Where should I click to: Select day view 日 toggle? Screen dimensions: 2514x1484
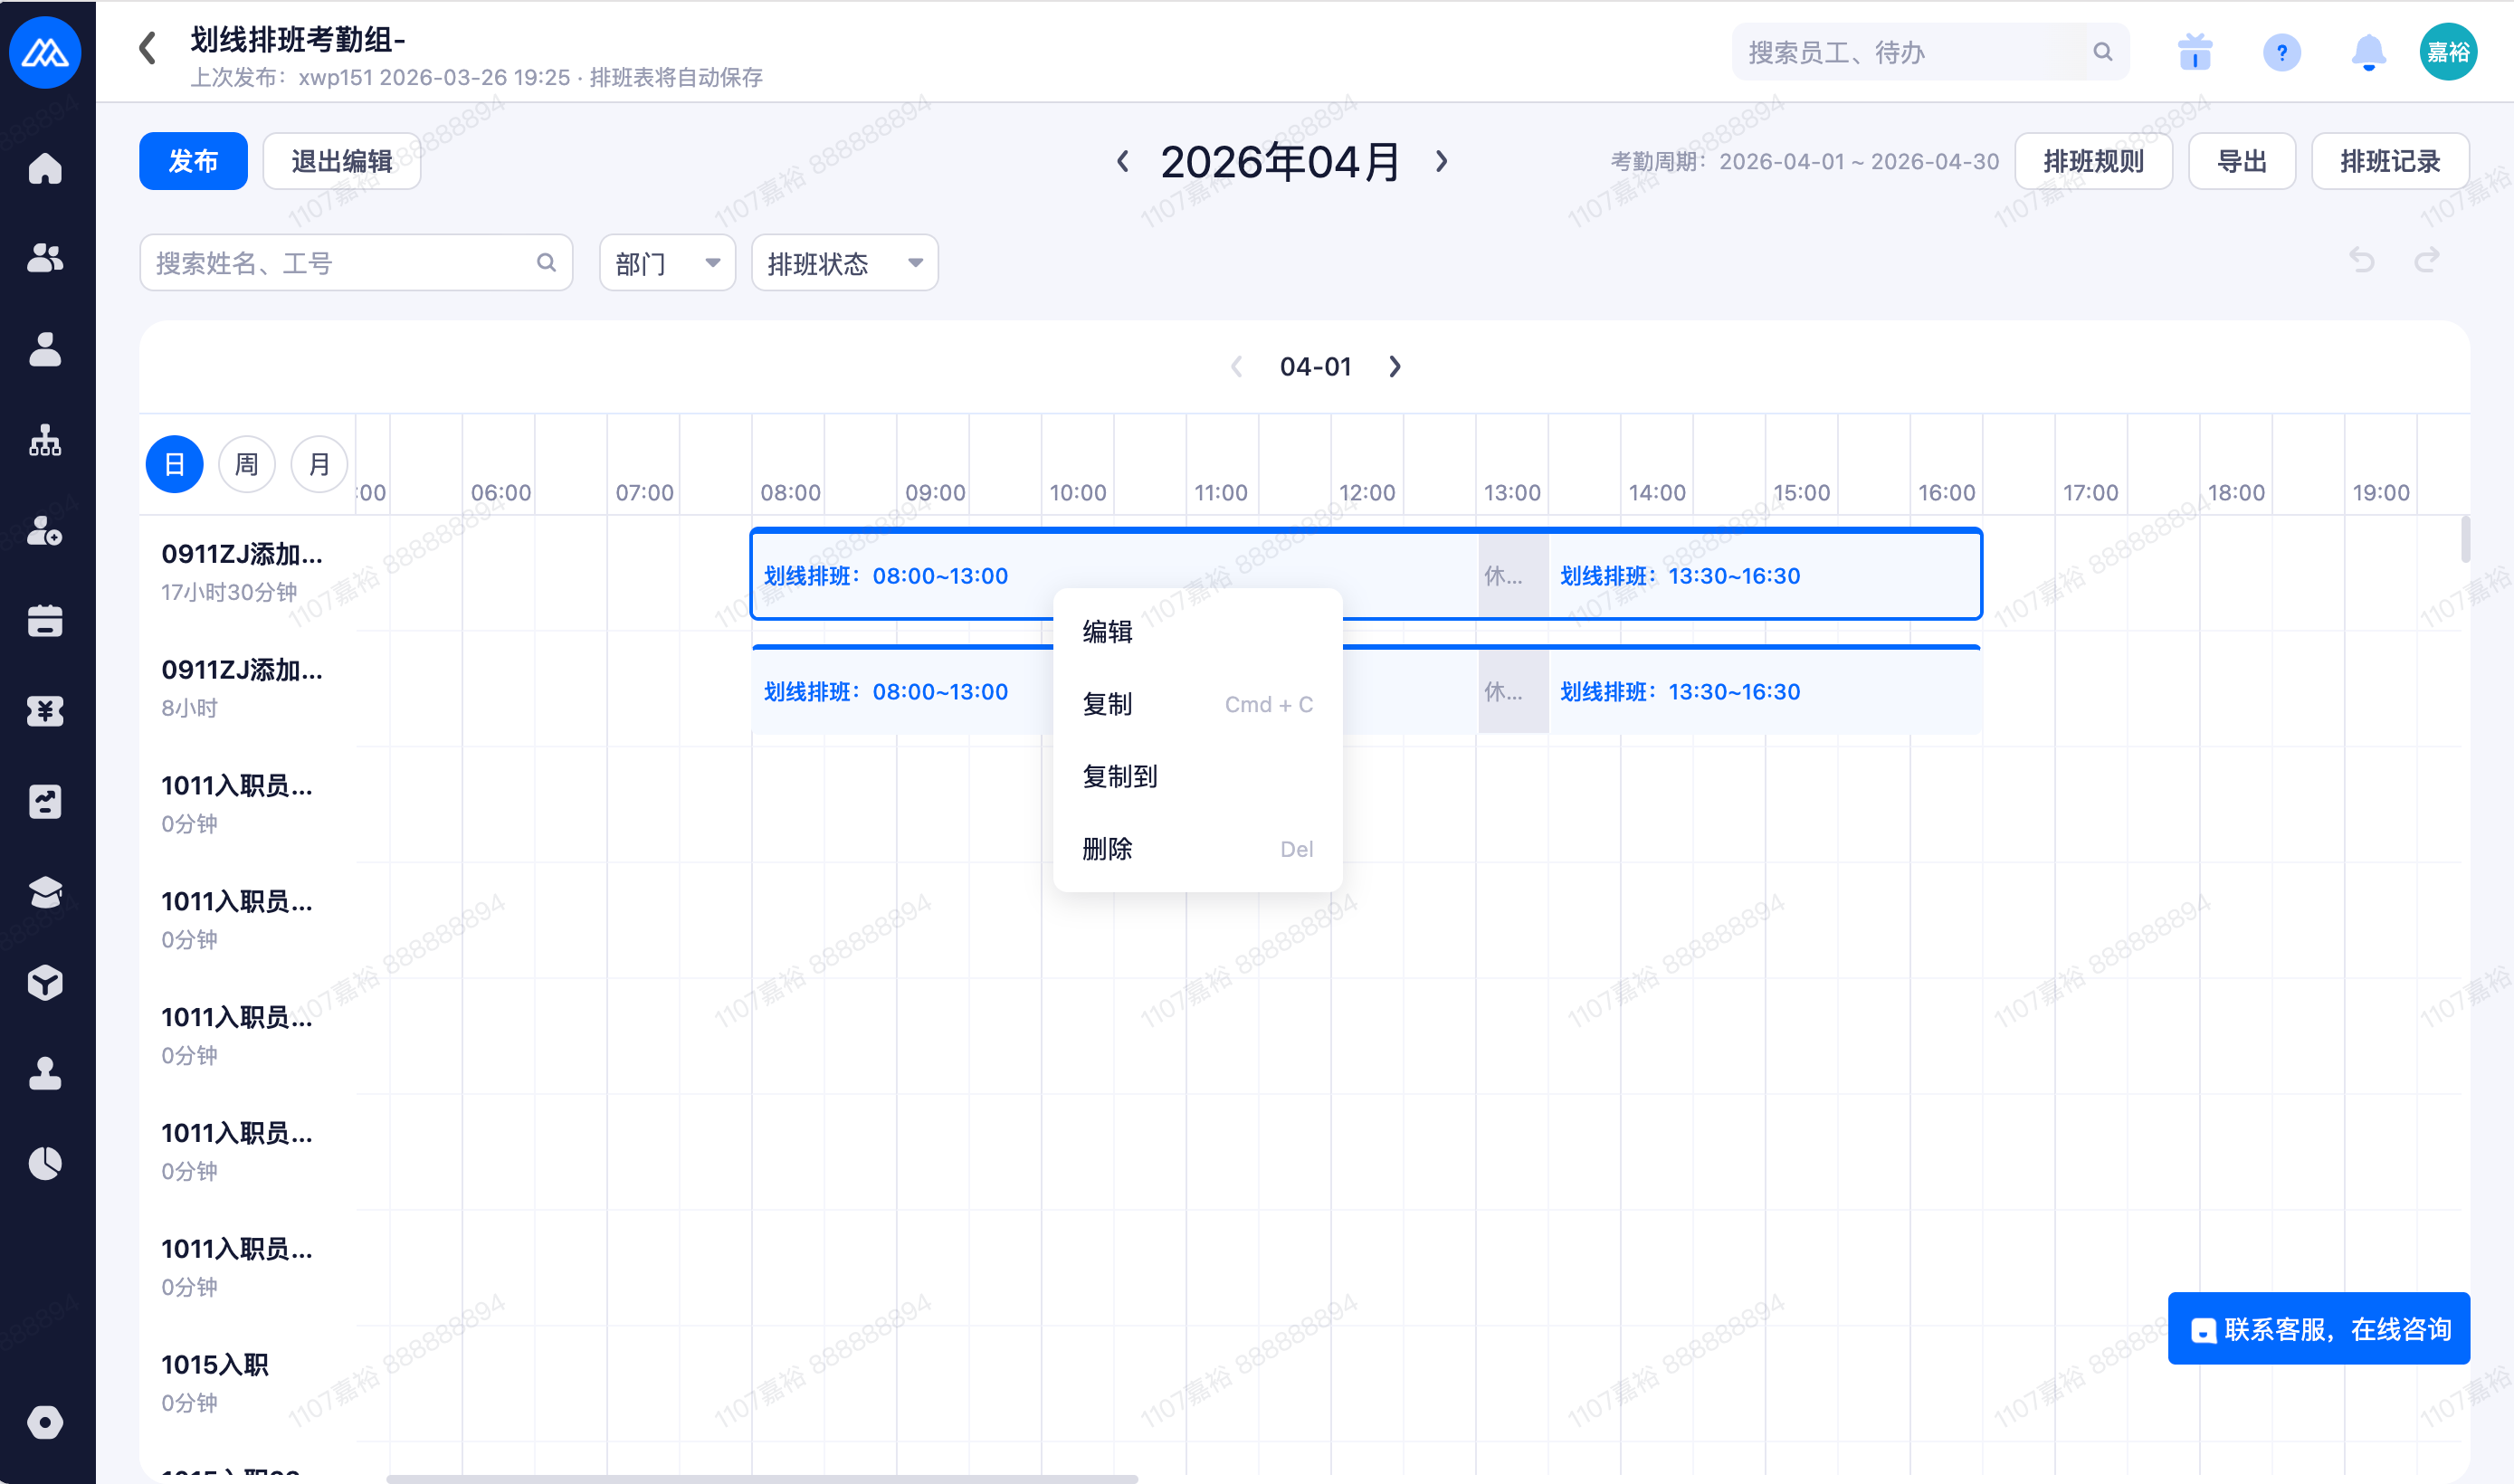coord(174,464)
